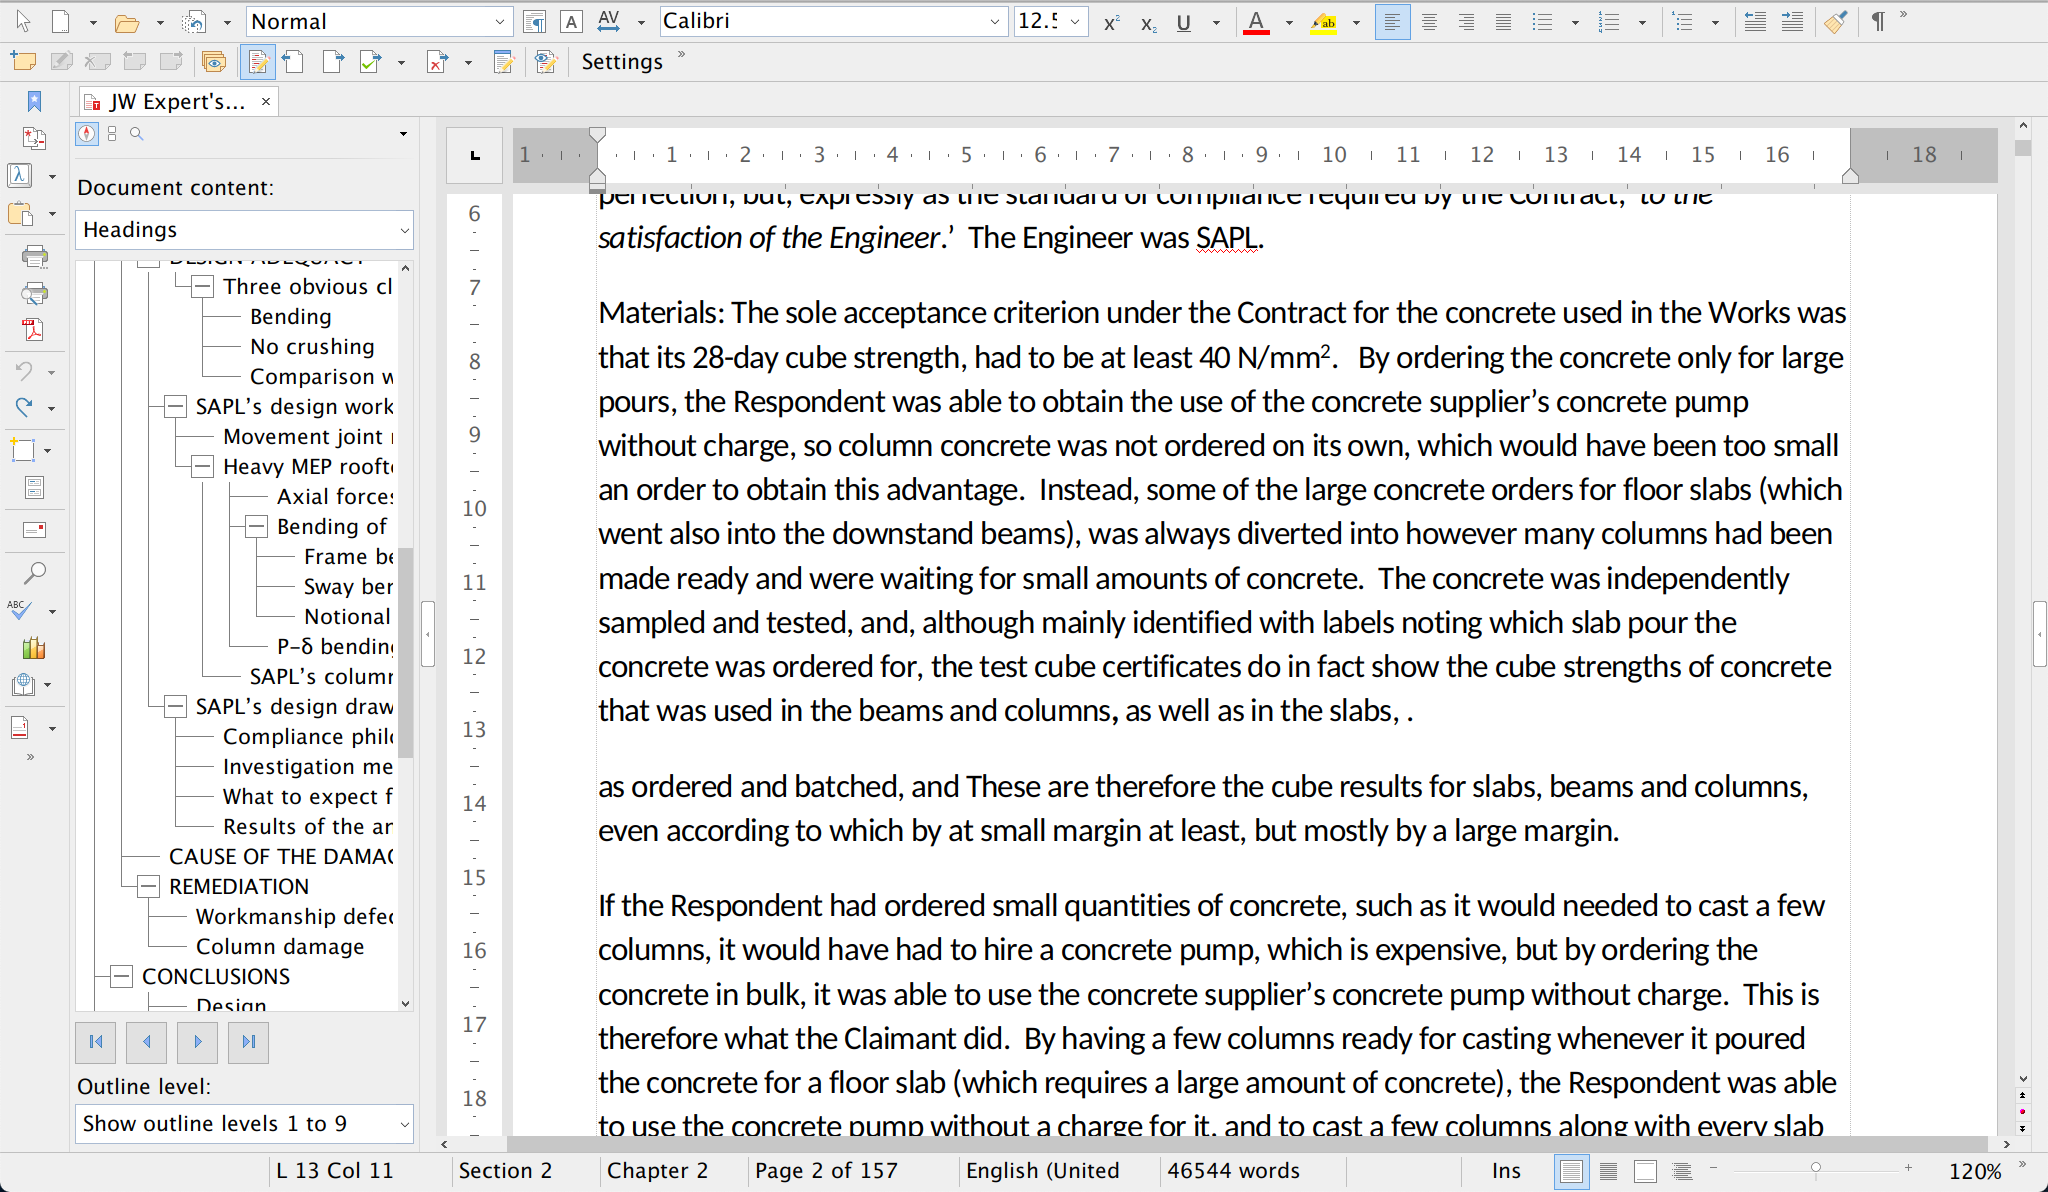2048x1192 pixels.
Task: Click the Clone Formatting paintbrush icon
Action: (x=1835, y=22)
